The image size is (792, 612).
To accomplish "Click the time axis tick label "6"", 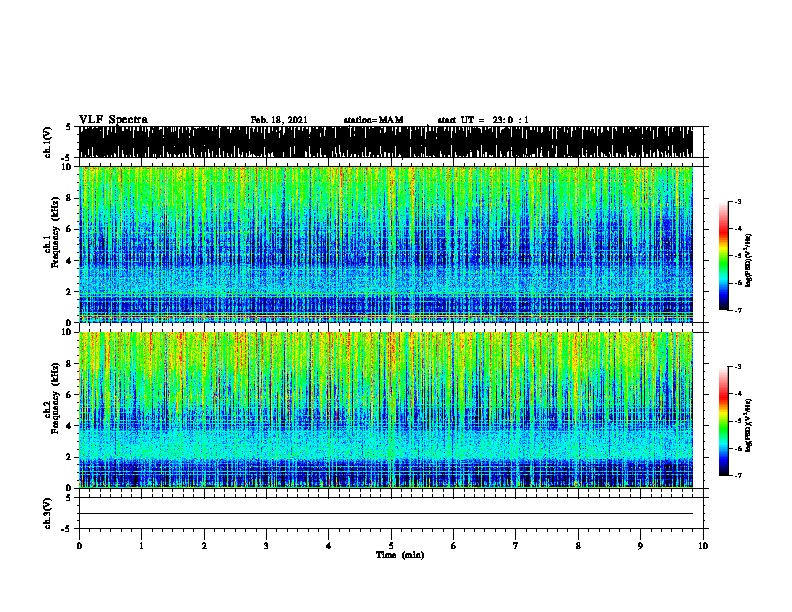I will click(454, 546).
